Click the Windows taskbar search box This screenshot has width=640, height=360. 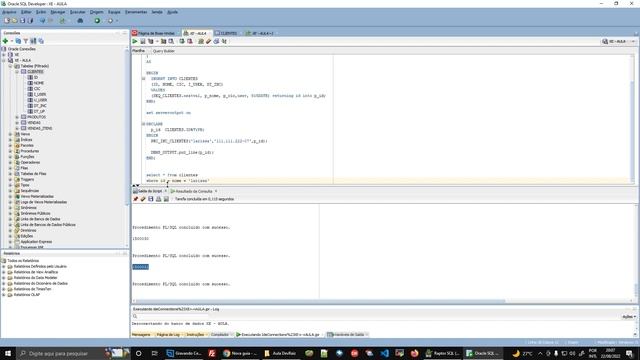pos(59,353)
